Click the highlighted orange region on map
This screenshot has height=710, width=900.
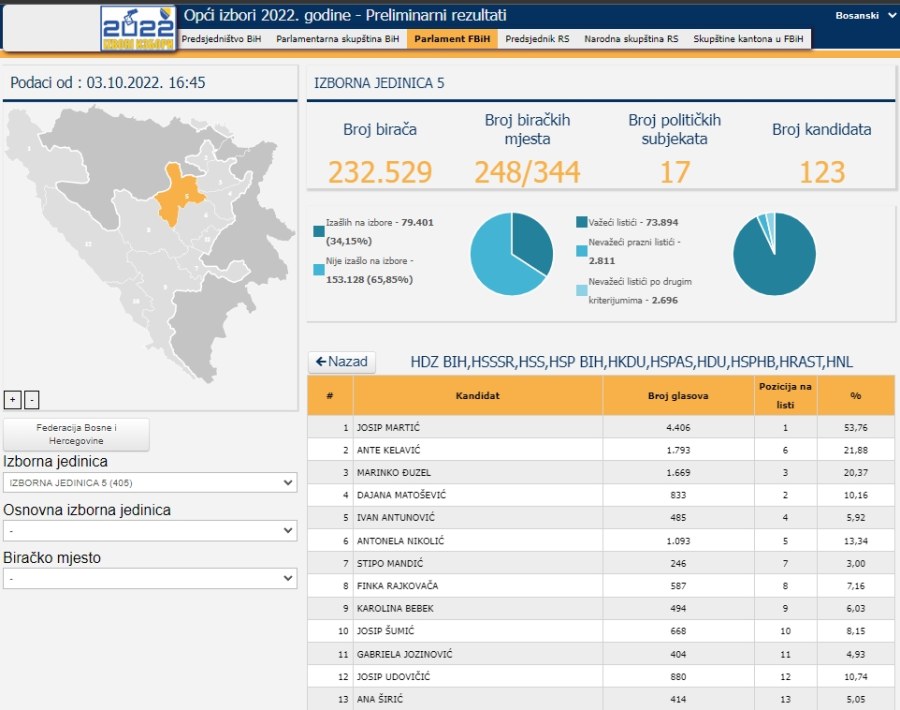(x=177, y=193)
